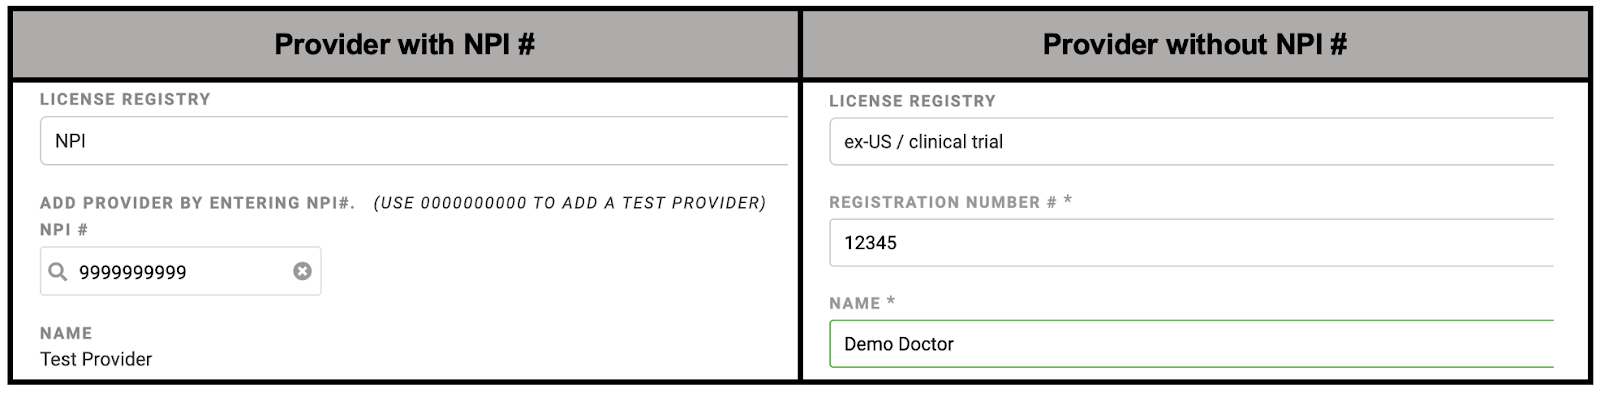Select the Test Provider name text
The image size is (1600, 393).
coord(96,359)
